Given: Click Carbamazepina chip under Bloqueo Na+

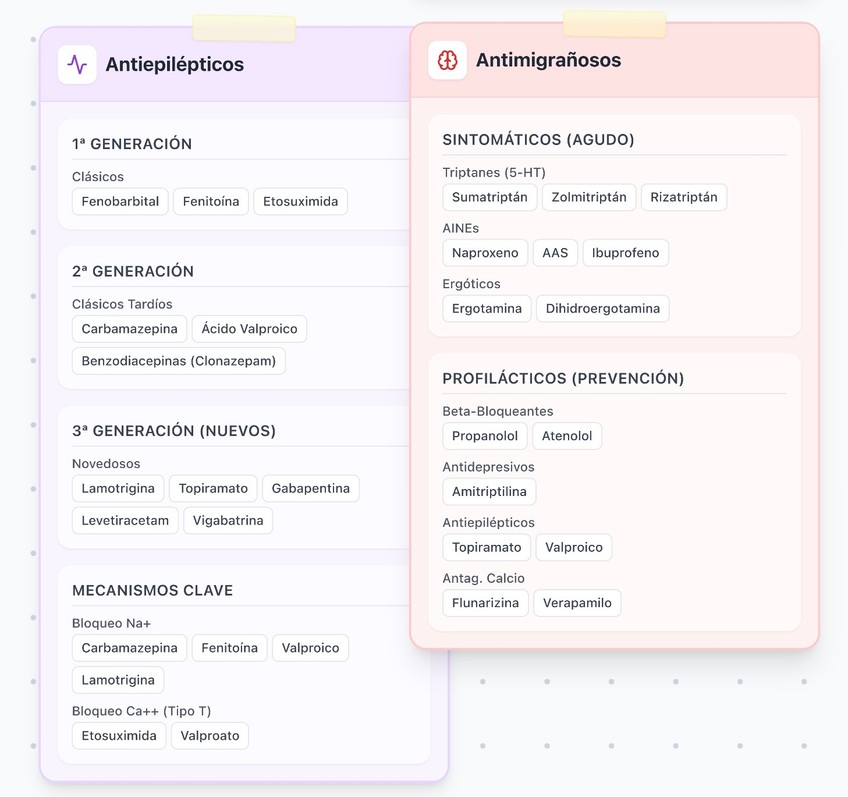Looking at the screenshot, I should (x=129, y=648).
